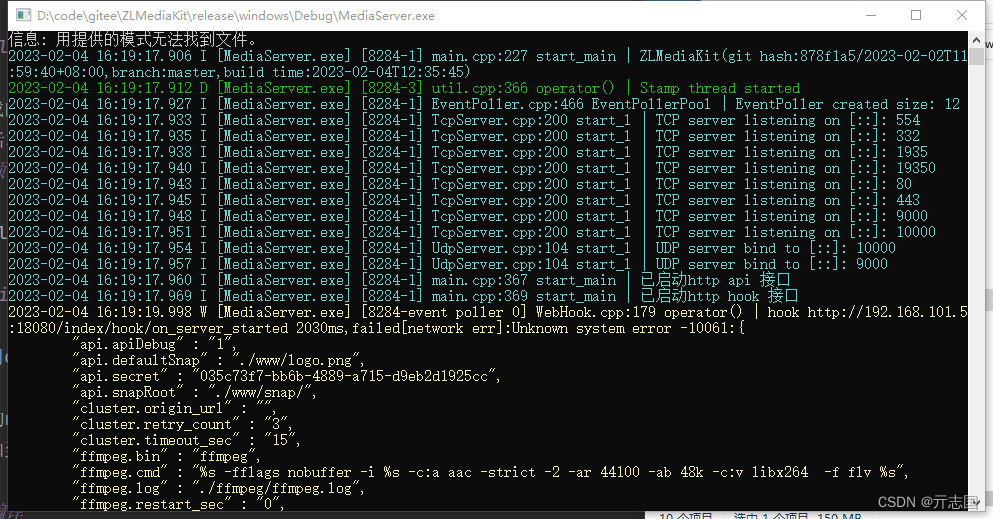Click the './www/logo.png' value
The height and width of the screenshot is (519, 993).
296,360
